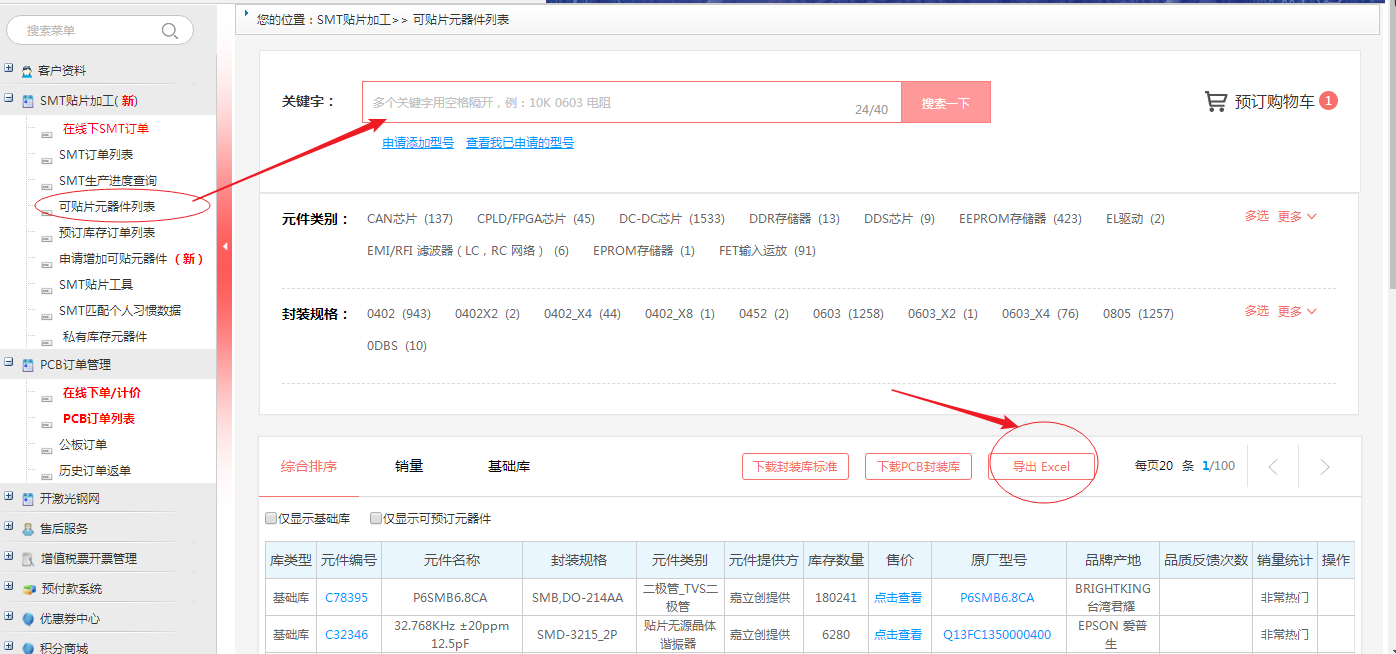Expand 更多 in the 元件类别 row
The height and width of the screenshot is (654, 1396).
1297,216
